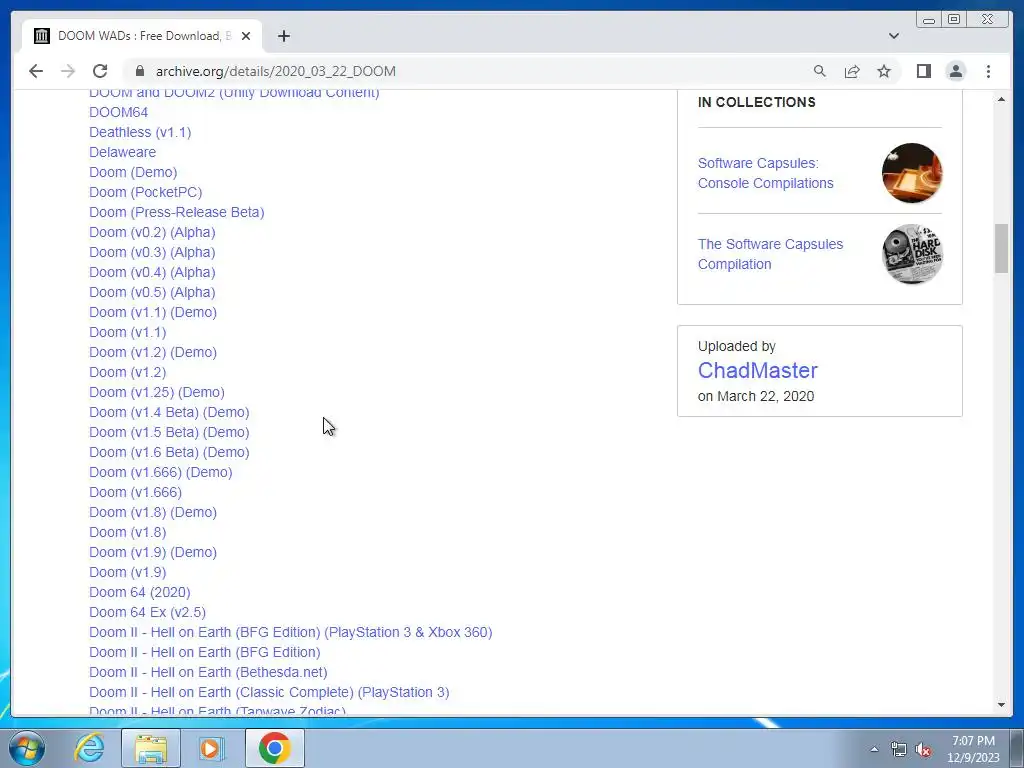The height and width of the screenshot is (768, 1024).
Task: Open the Delaweare link
Action: 122,152
